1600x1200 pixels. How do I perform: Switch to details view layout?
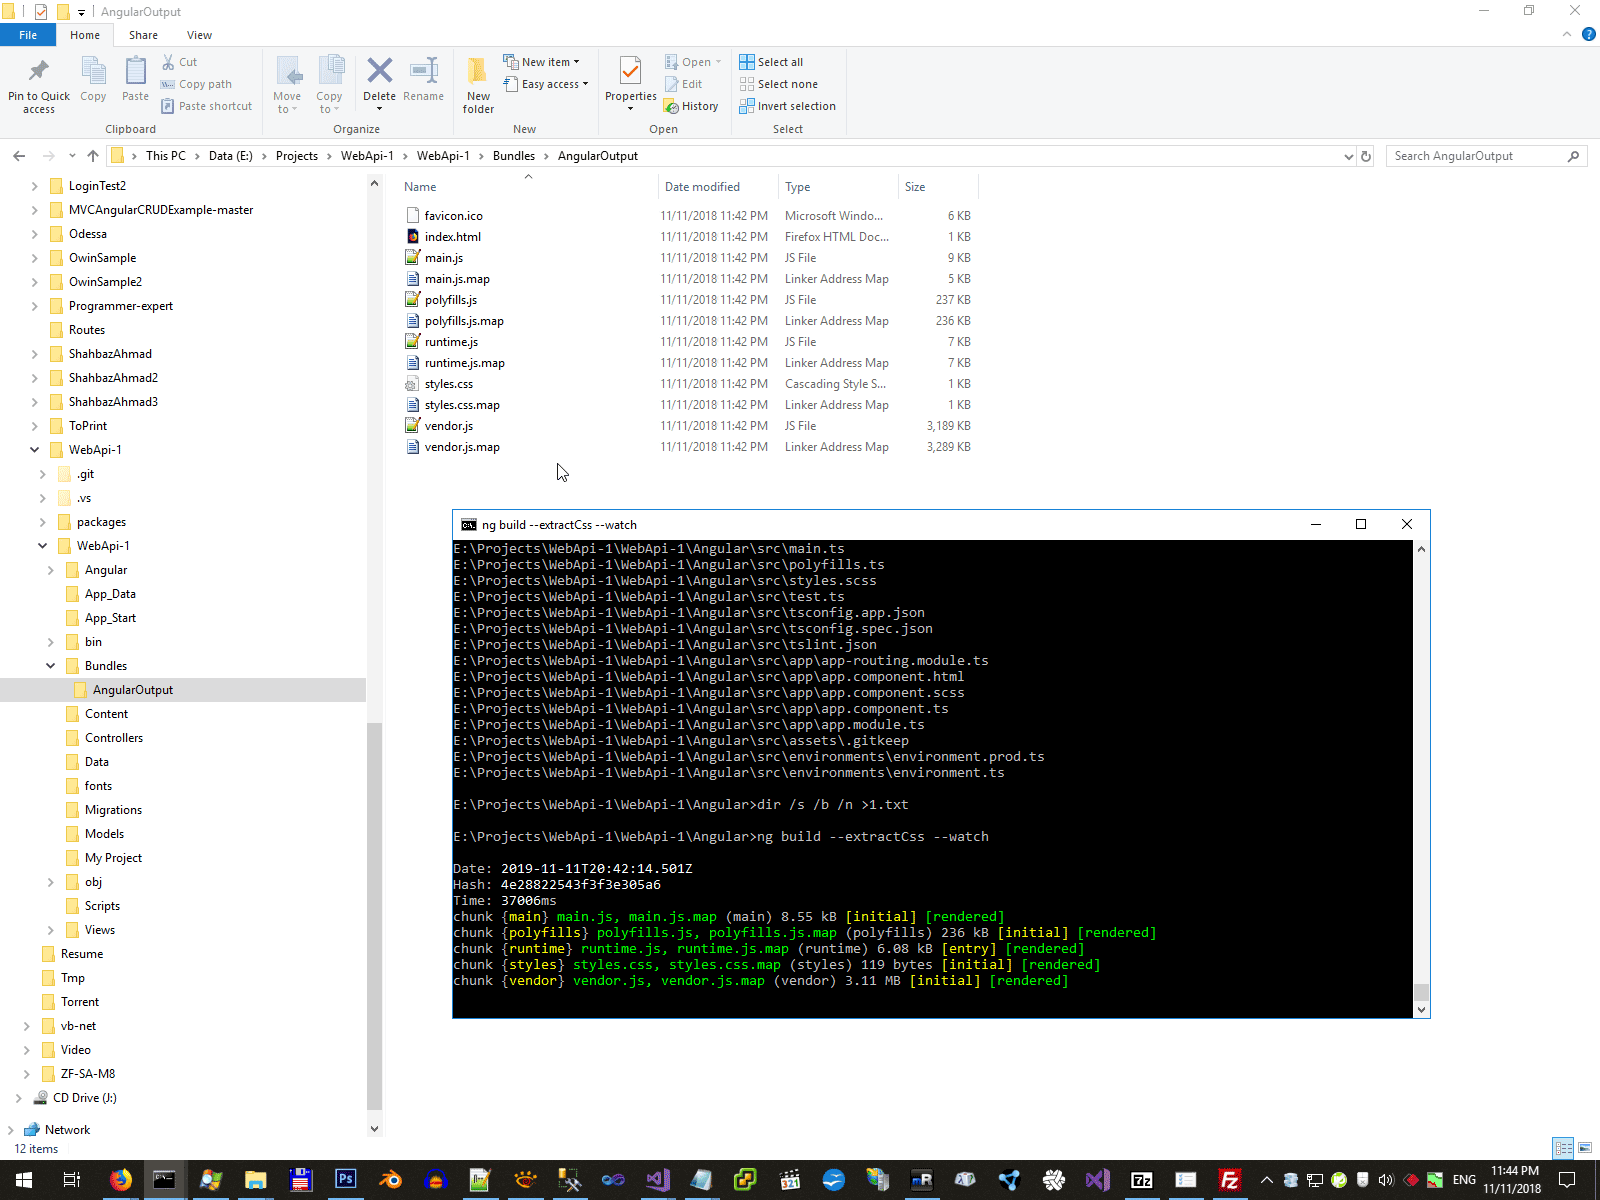(x=1563, y=1148)
